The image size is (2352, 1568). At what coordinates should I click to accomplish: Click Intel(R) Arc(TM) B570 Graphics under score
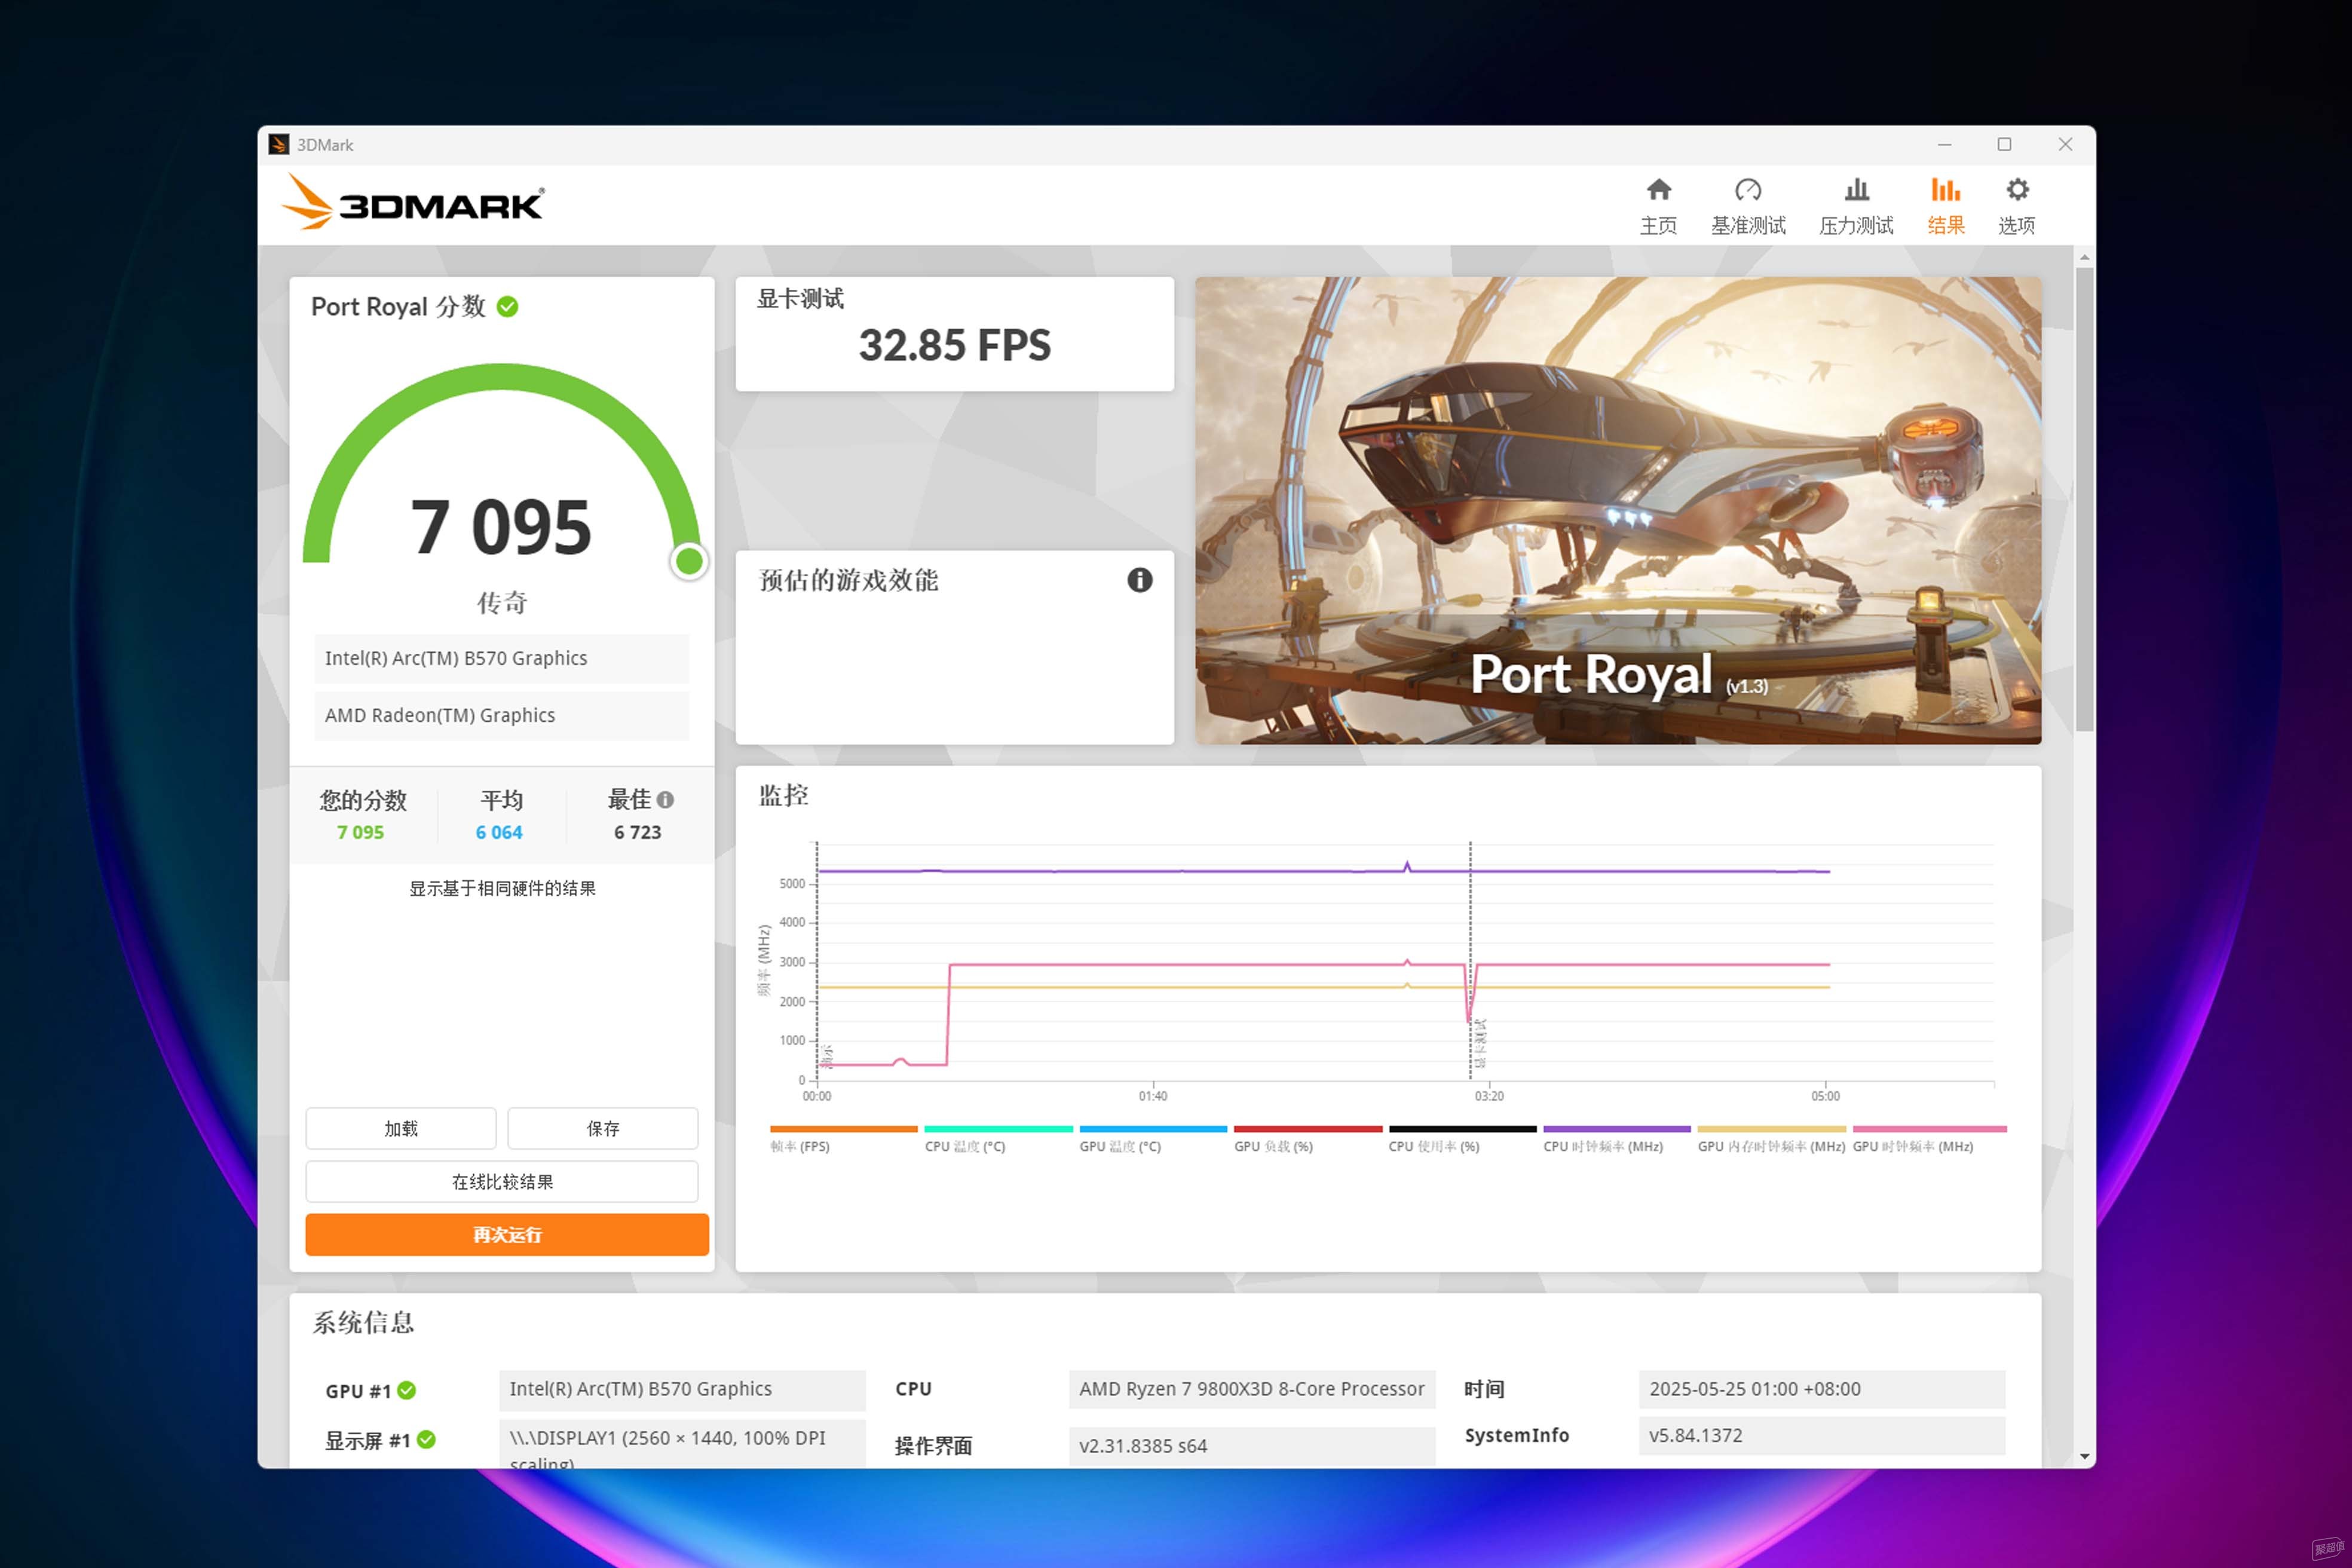point(501,658)
